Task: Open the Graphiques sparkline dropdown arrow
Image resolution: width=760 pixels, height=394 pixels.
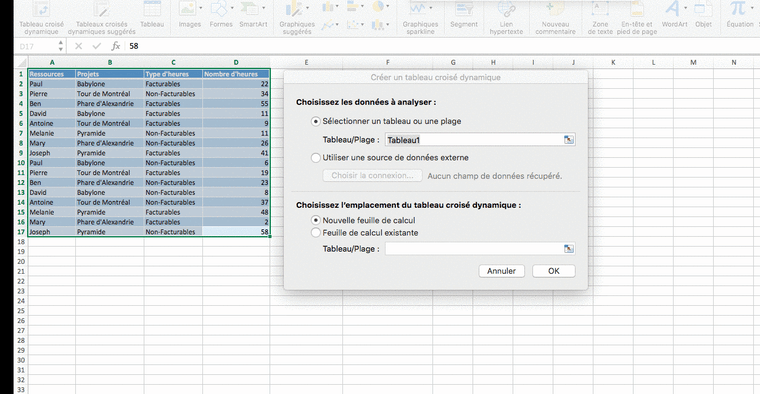Action: coord(431,8)
